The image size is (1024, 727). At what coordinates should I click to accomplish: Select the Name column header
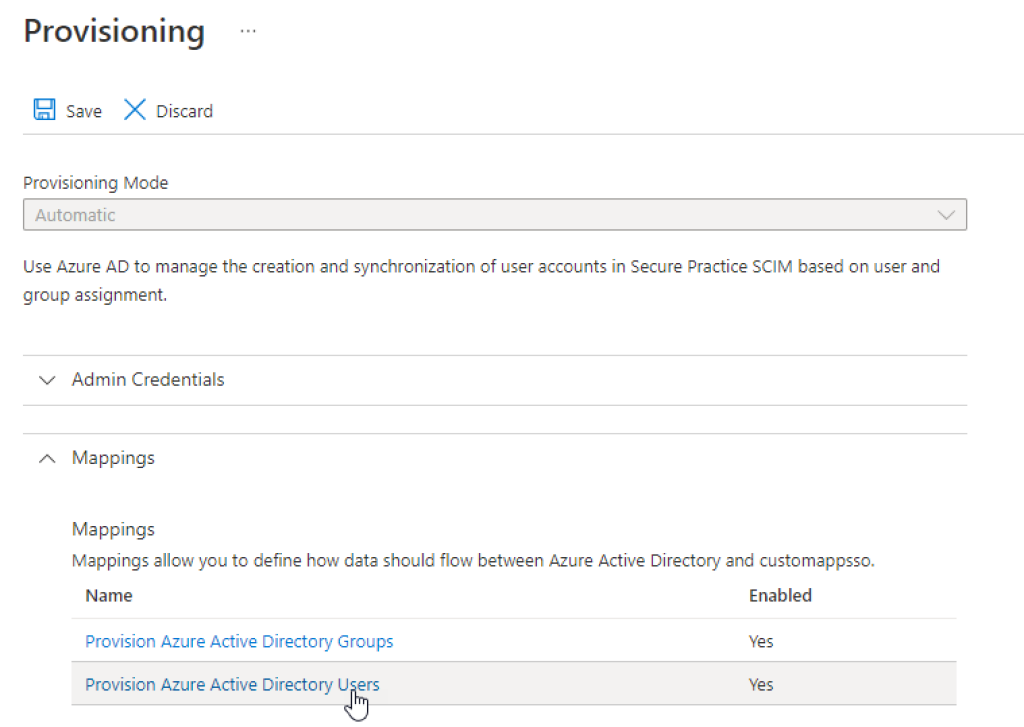pos(108,595)
